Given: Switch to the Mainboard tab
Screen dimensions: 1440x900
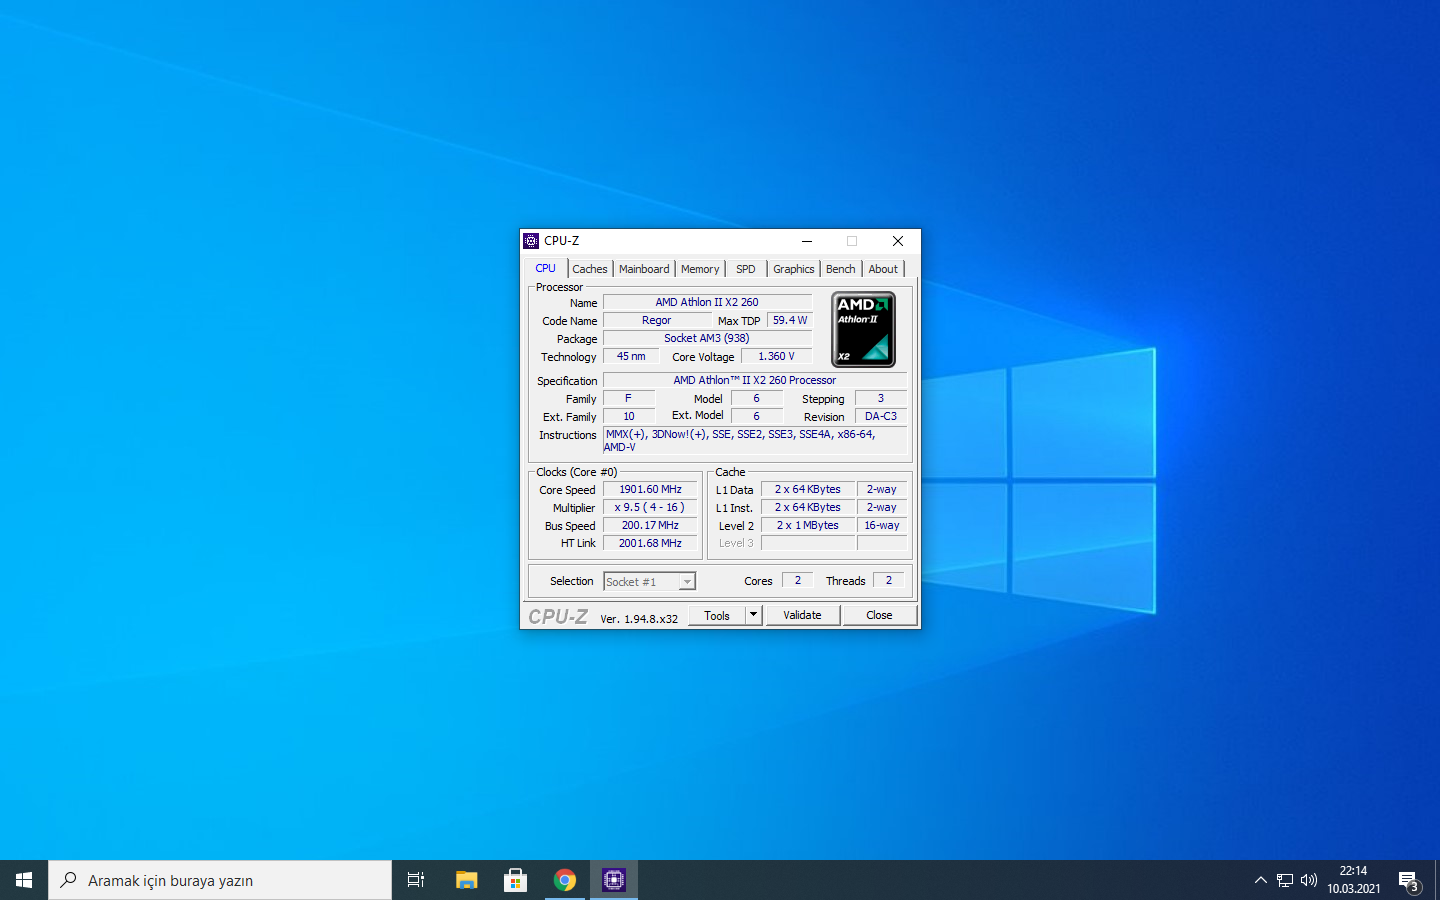Looking at the screenshot, I should coord(644,269).
